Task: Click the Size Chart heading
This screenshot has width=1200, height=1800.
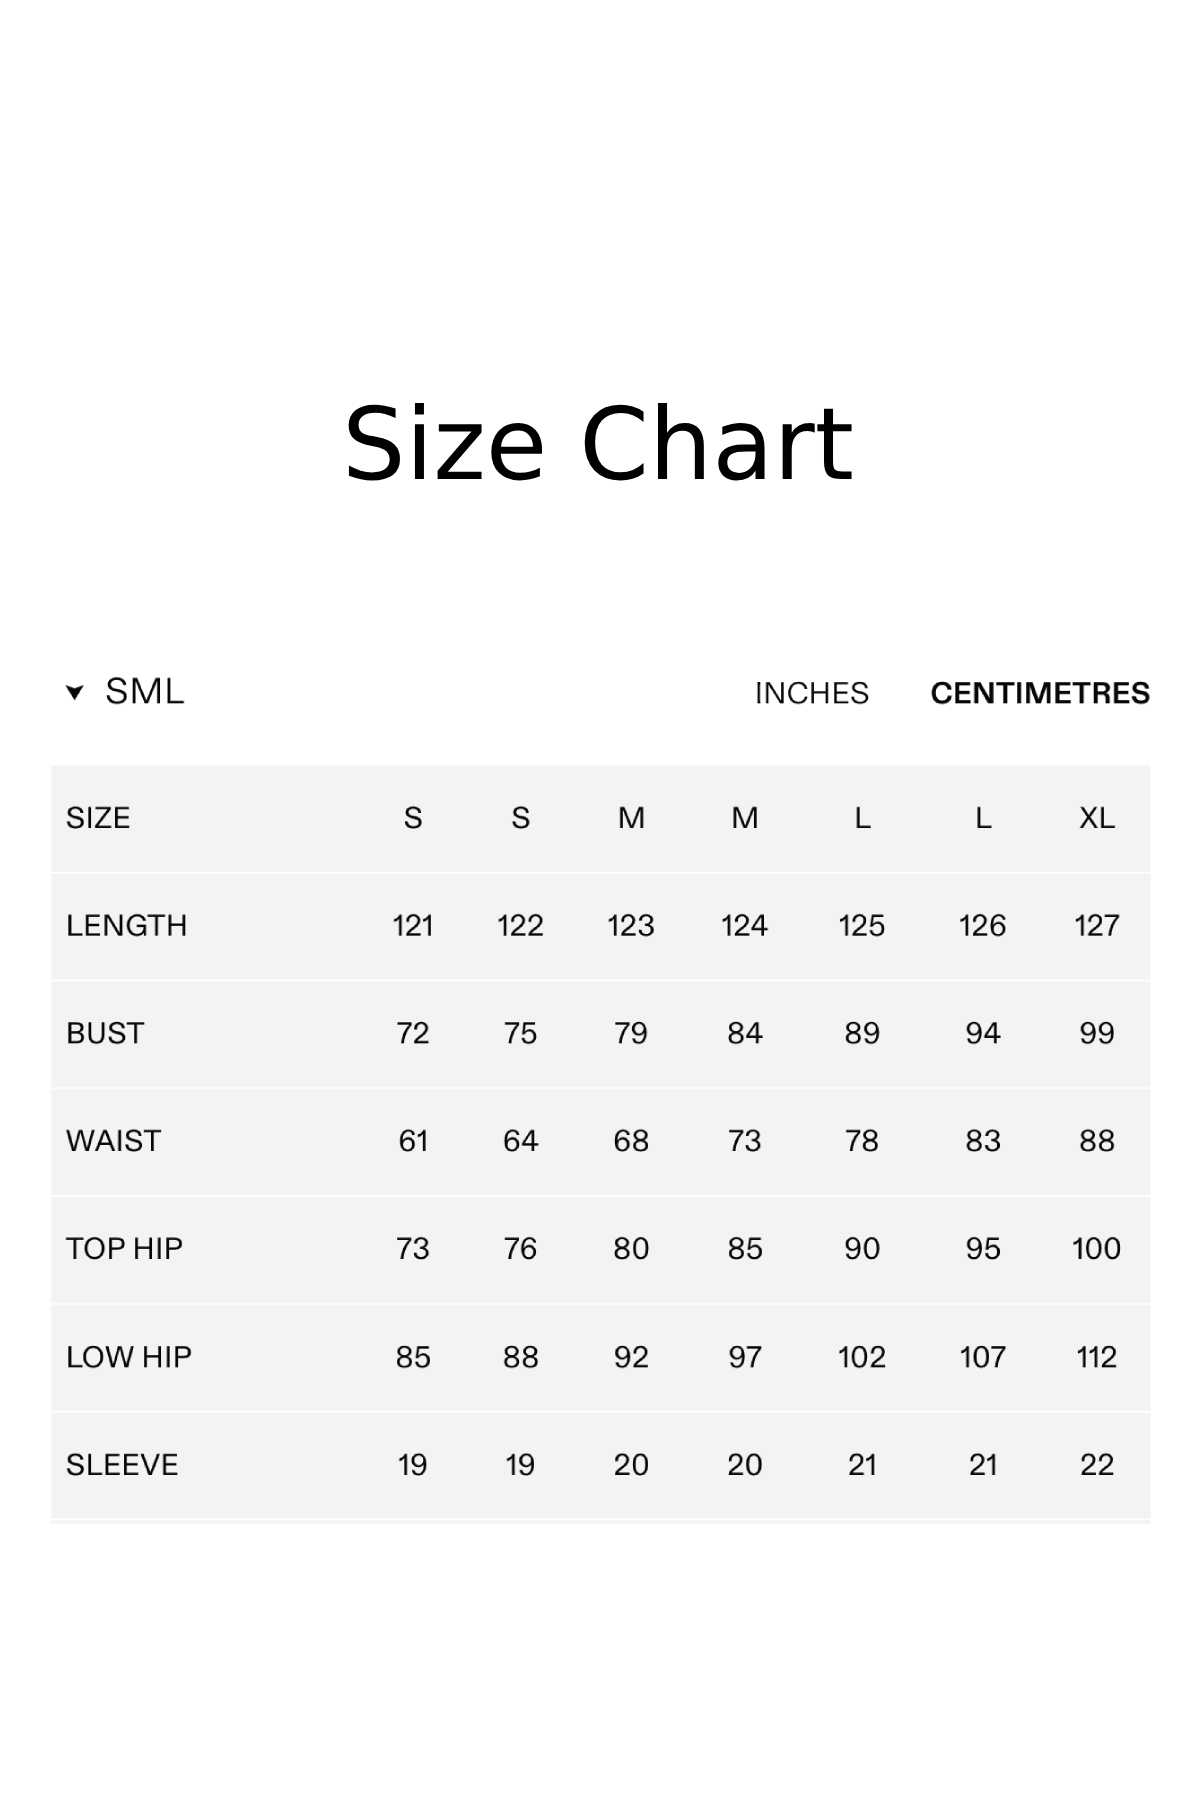Action: coord(598,444)
